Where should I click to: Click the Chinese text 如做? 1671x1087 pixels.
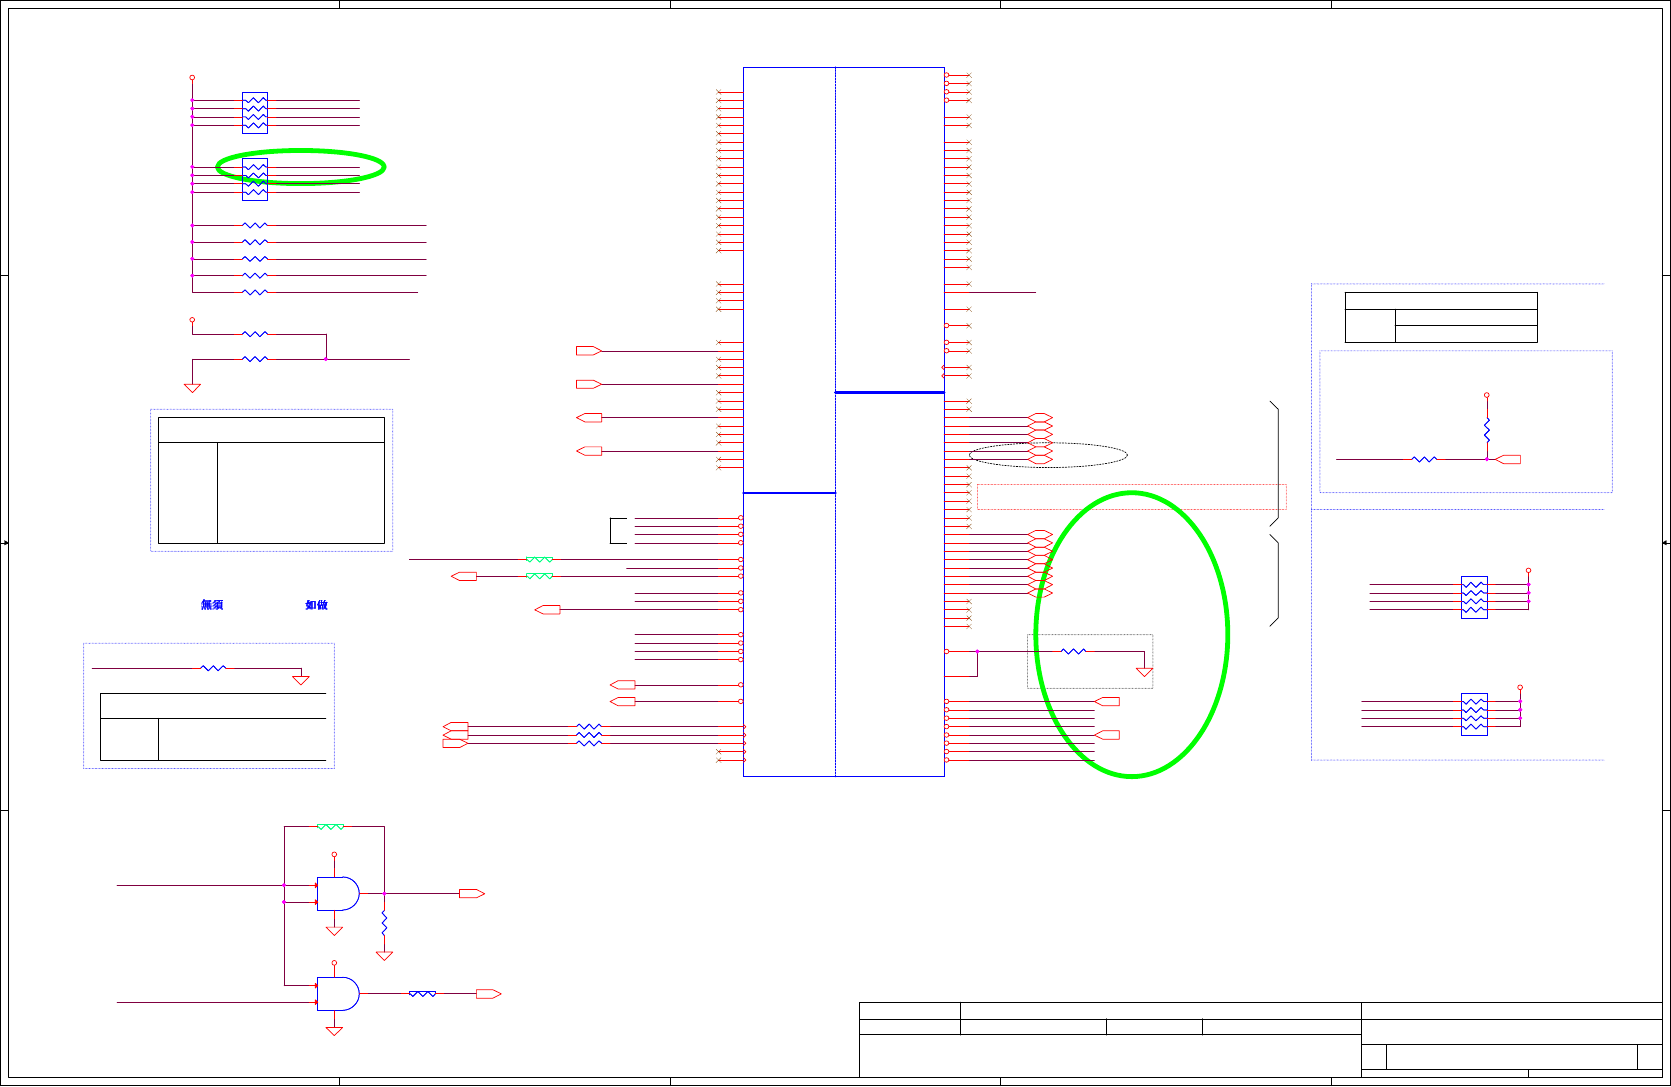click(316, 605)
